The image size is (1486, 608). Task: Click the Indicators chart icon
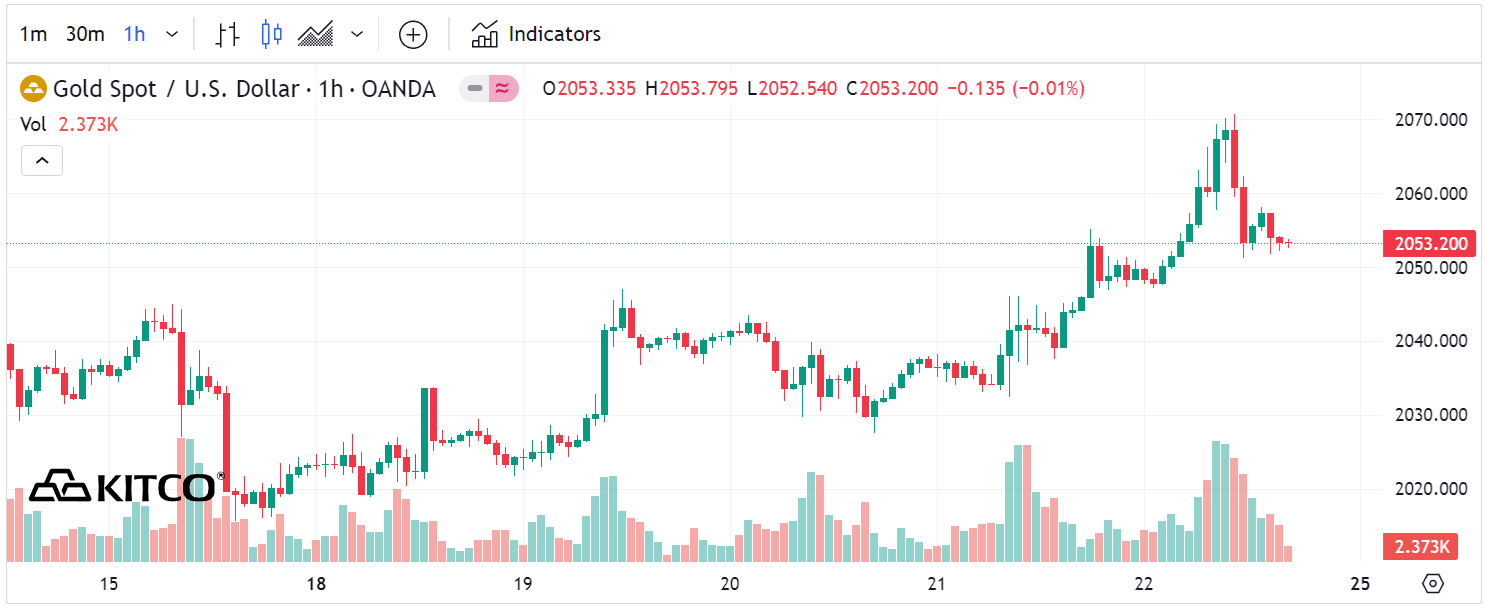(485, 35)
